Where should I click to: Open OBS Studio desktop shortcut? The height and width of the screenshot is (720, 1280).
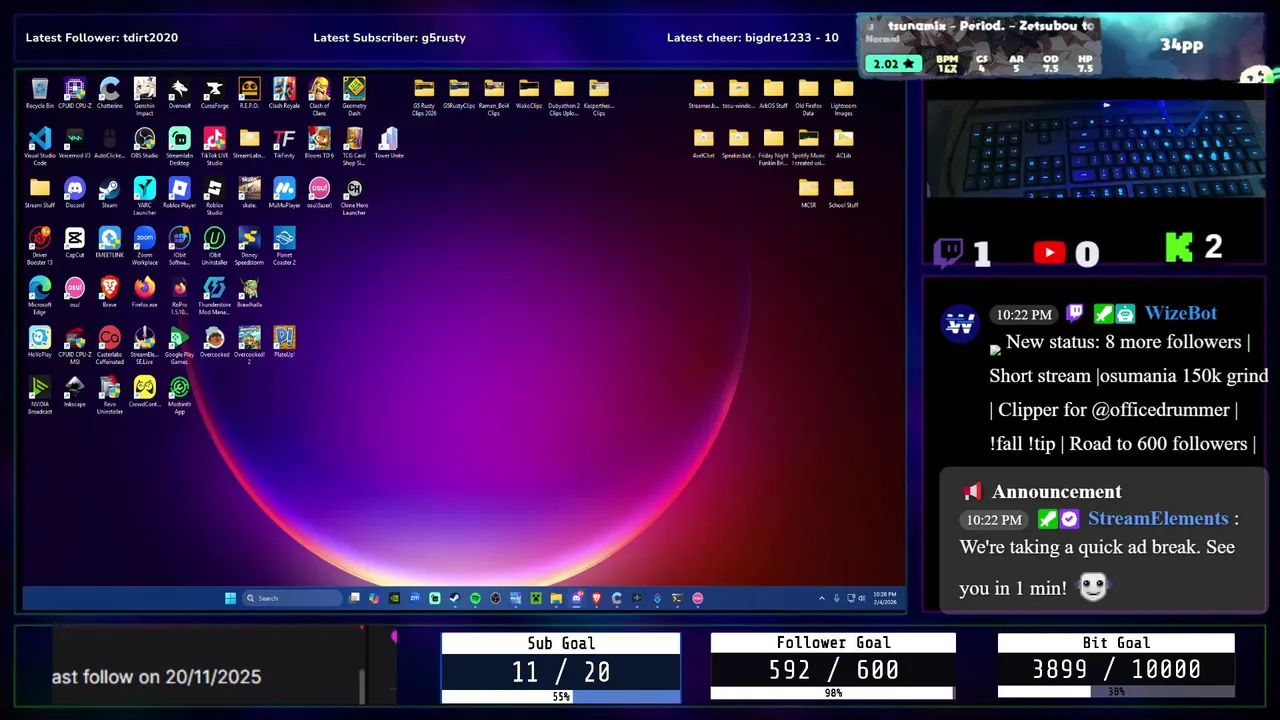(x=145, y=142)
